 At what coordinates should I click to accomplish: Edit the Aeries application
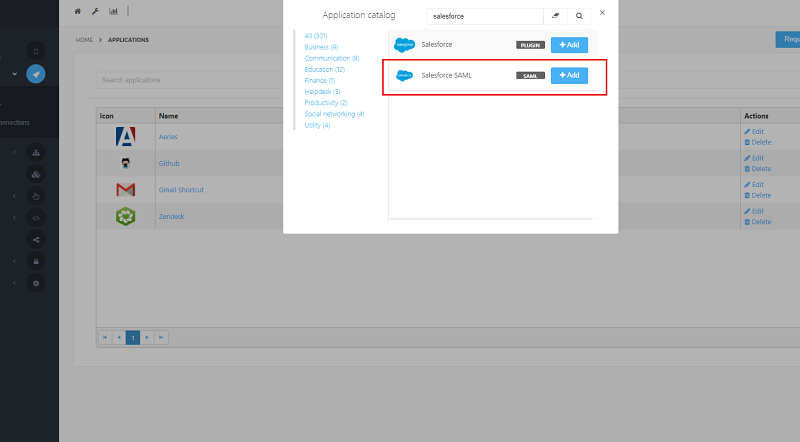click(754, 131)
